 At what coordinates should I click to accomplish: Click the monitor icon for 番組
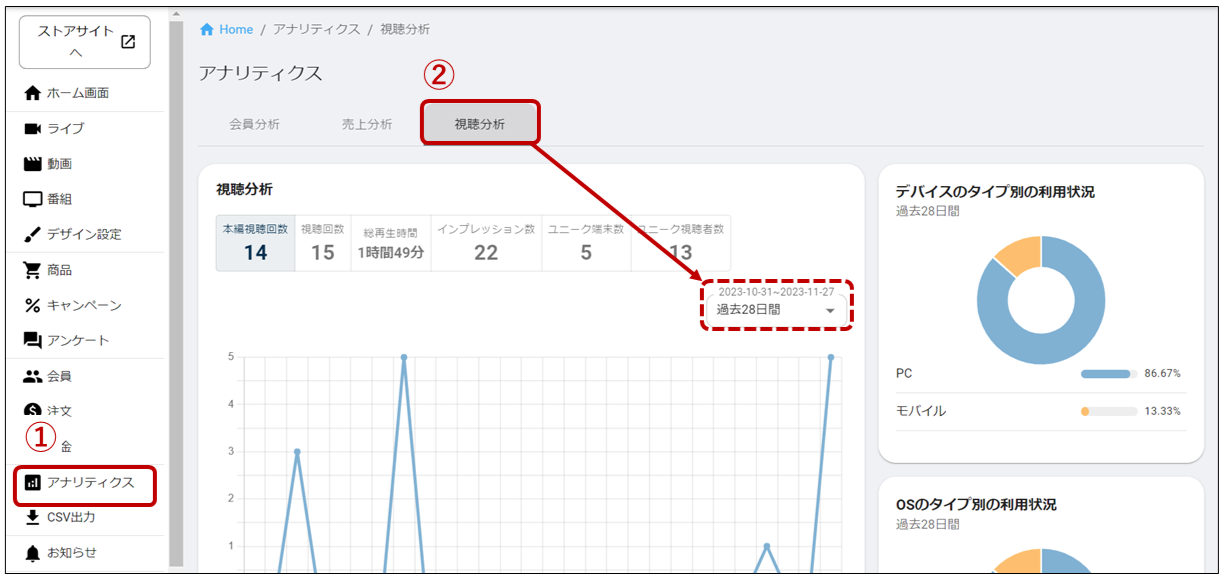click(33, 199)
